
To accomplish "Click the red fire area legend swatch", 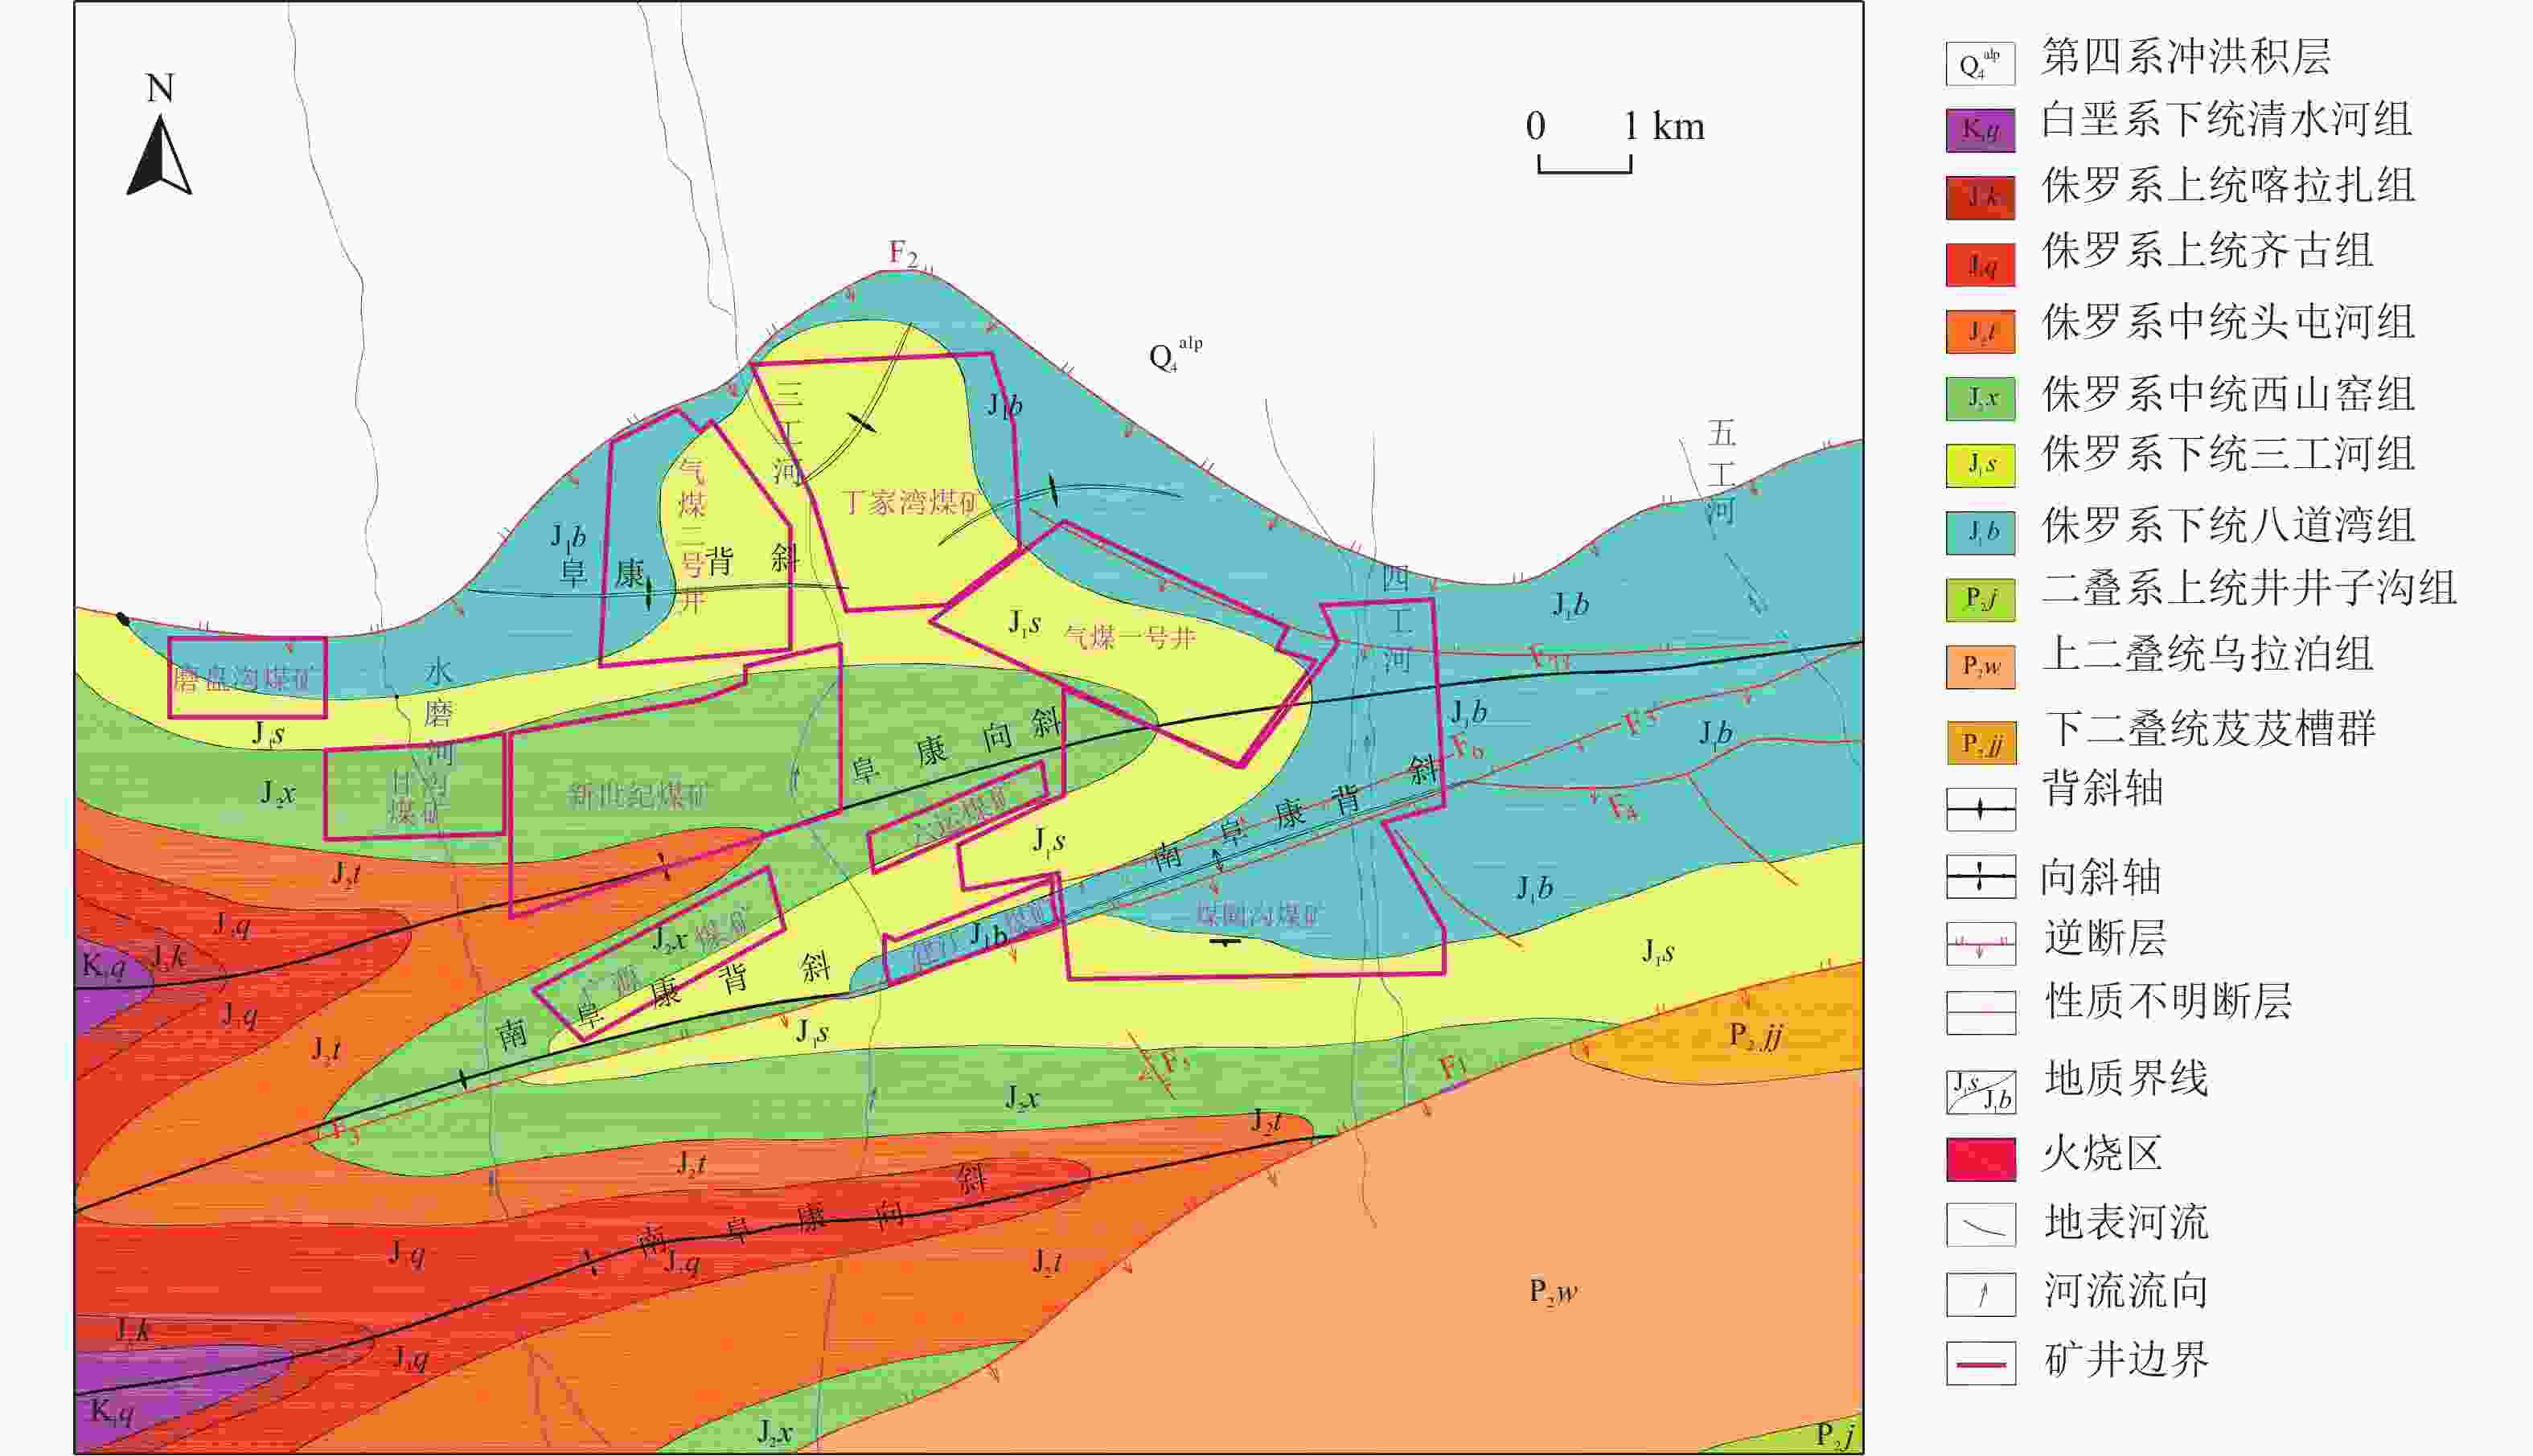I will (1980, 1159).
